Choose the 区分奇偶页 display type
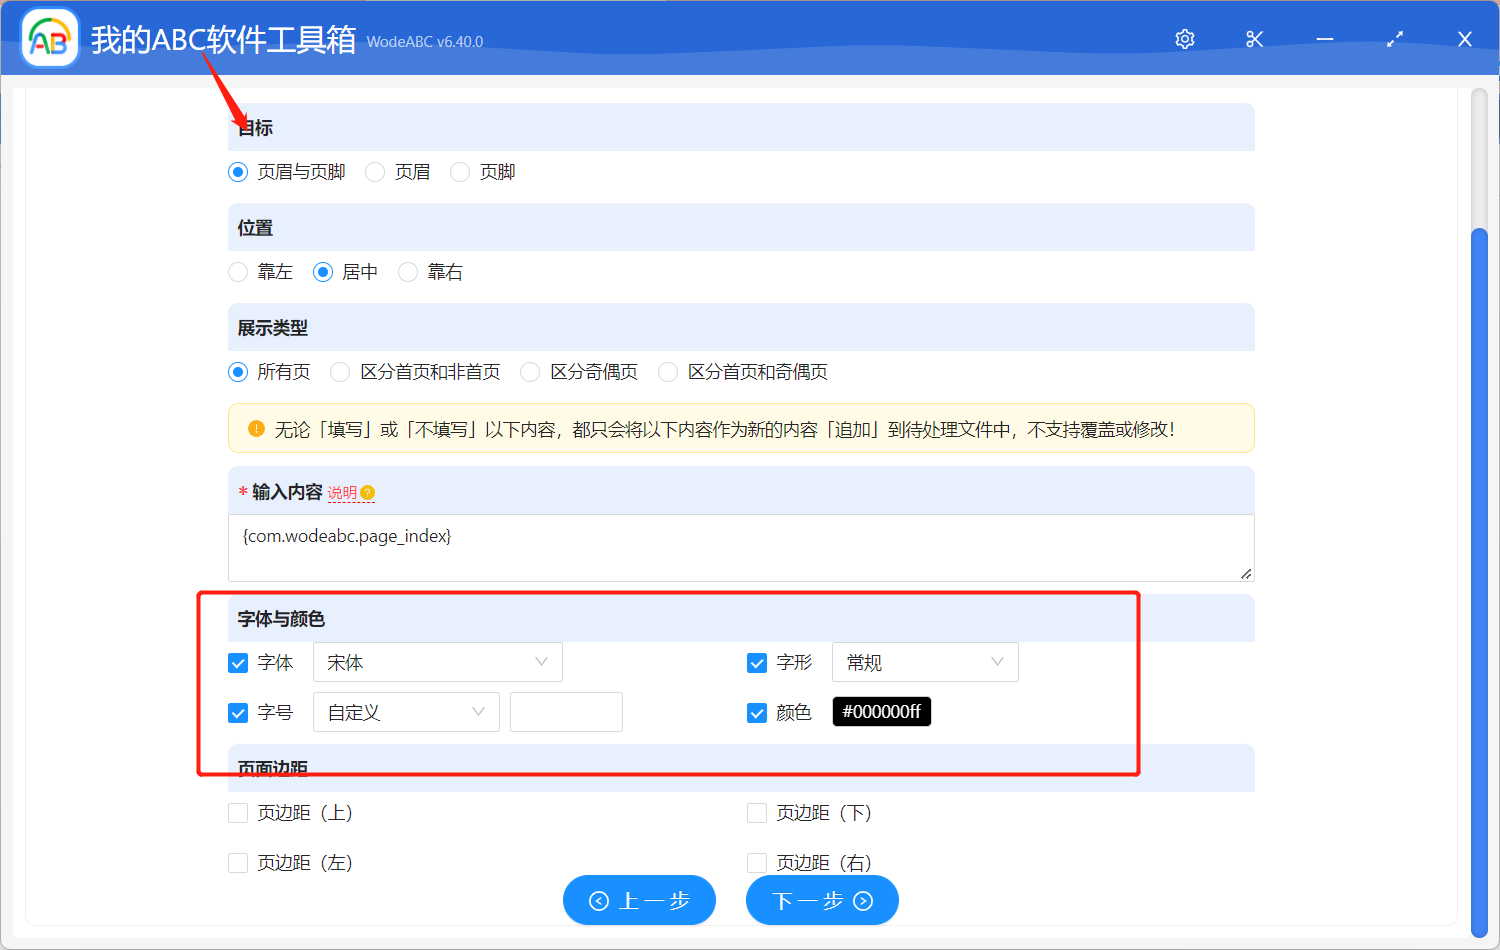The width and height of the screenshot is (1500, 950). (529, 371)
